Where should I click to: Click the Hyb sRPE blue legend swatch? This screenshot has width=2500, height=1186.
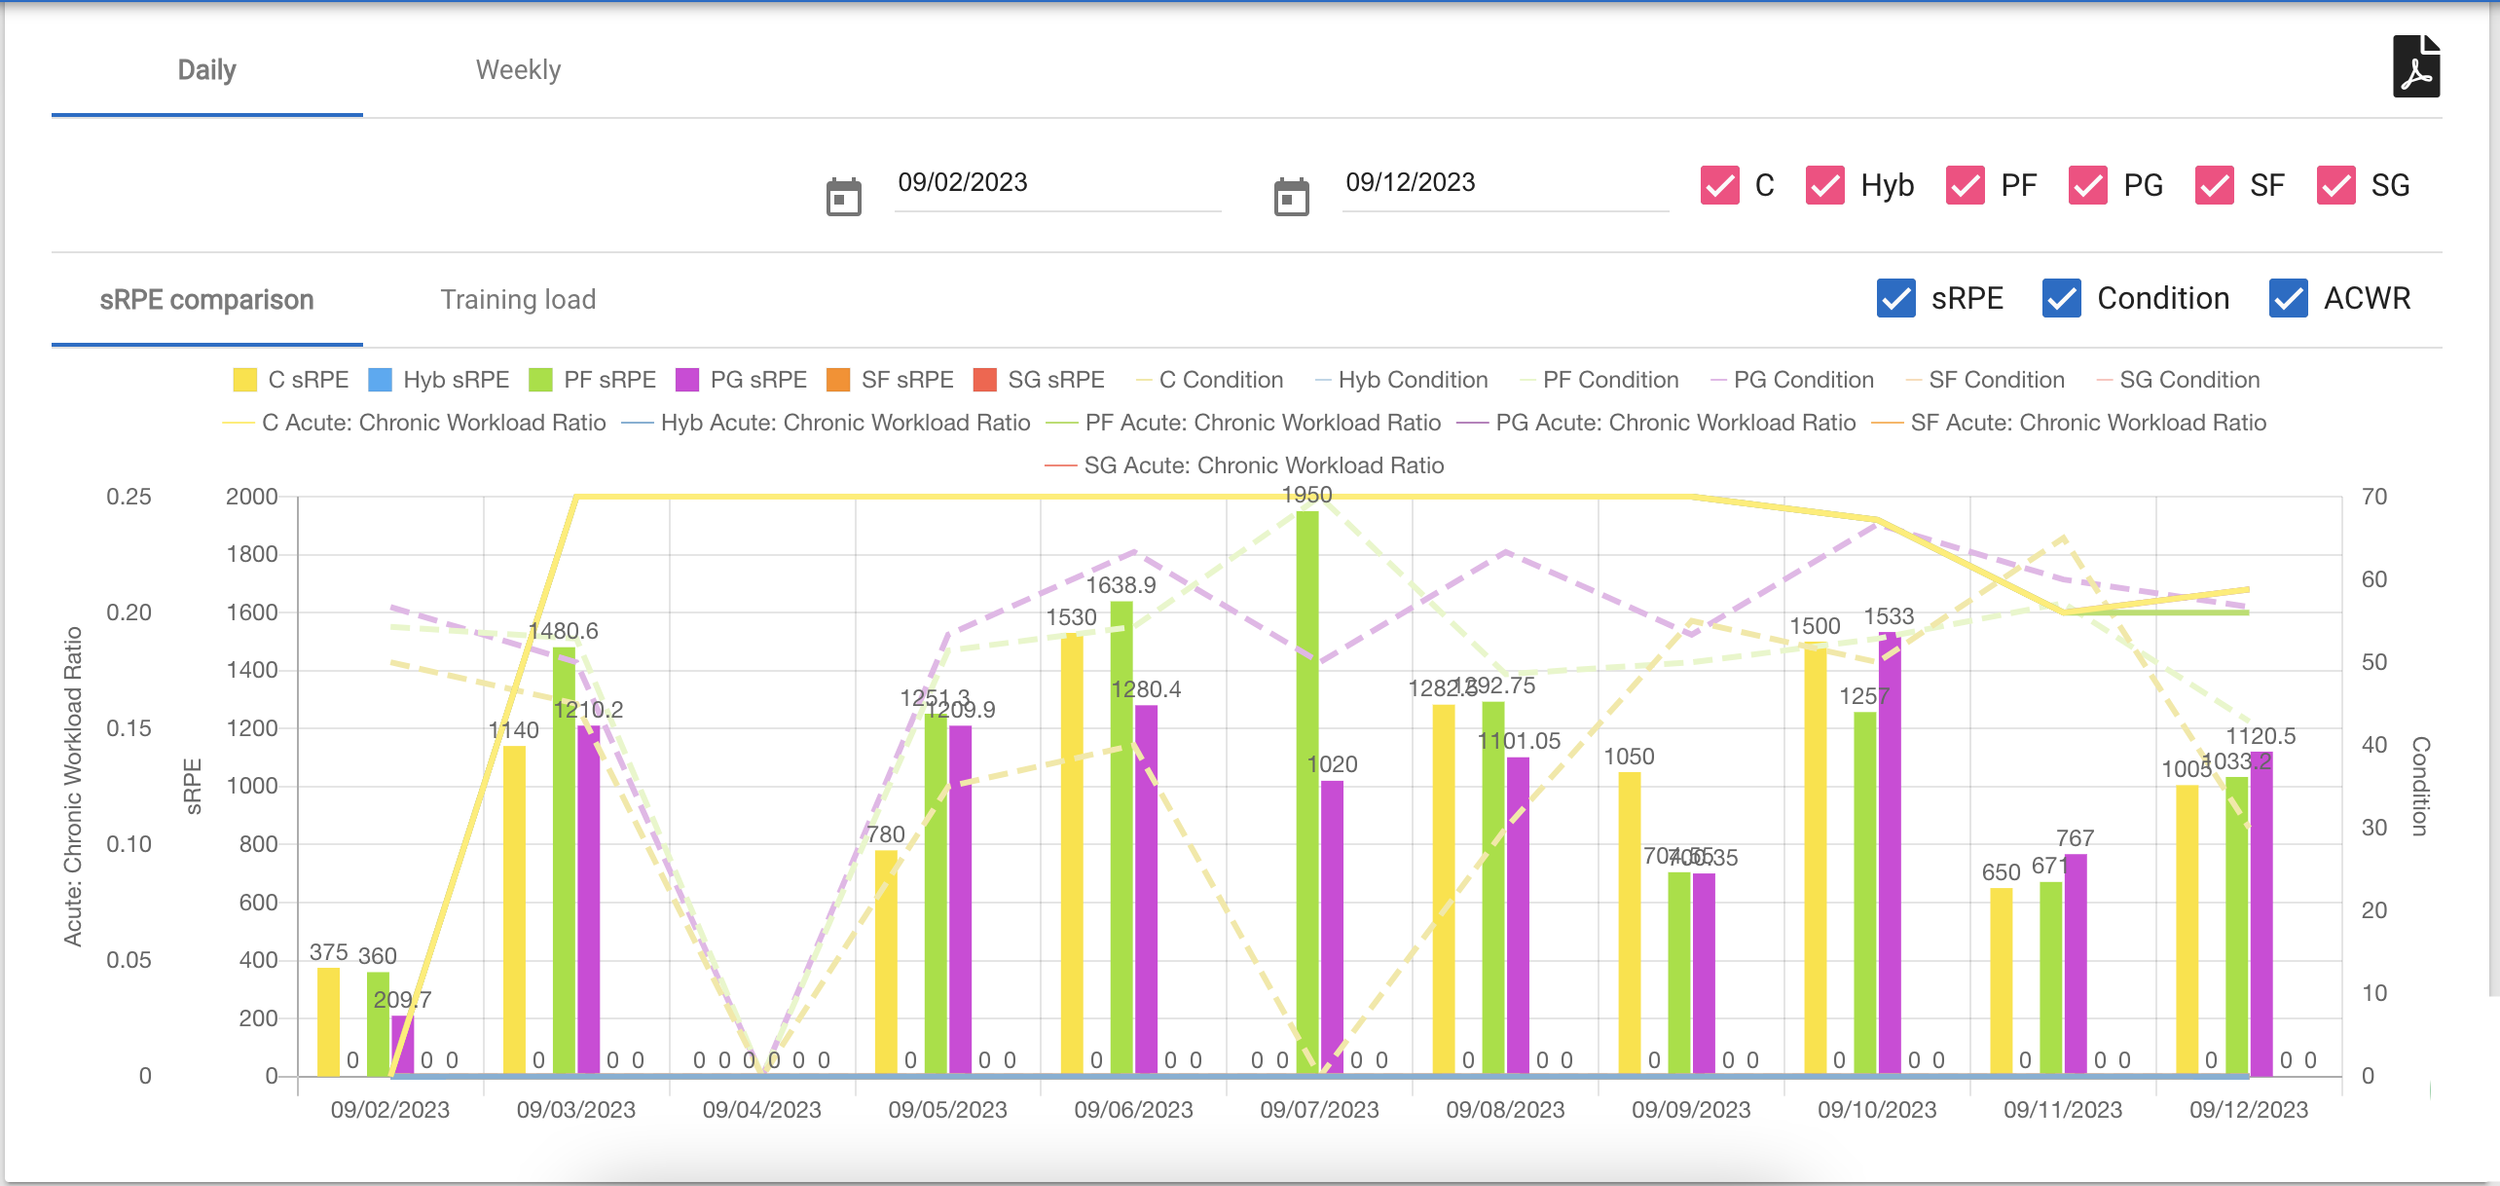pos(380,380)
